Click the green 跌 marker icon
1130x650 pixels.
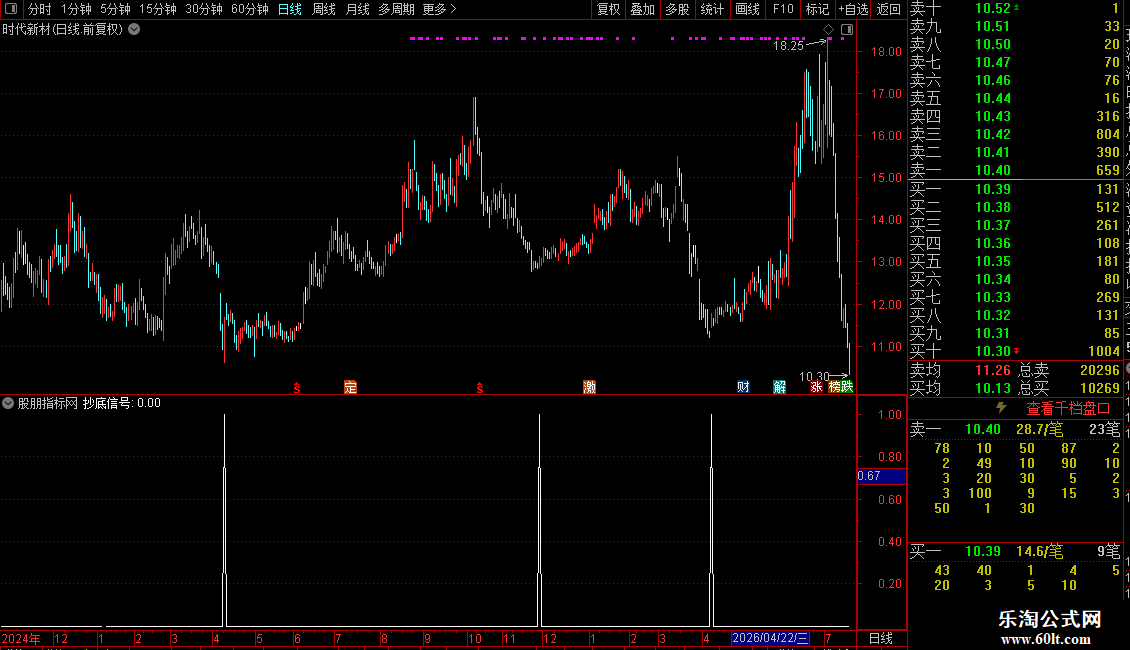(x=847, y=387)
